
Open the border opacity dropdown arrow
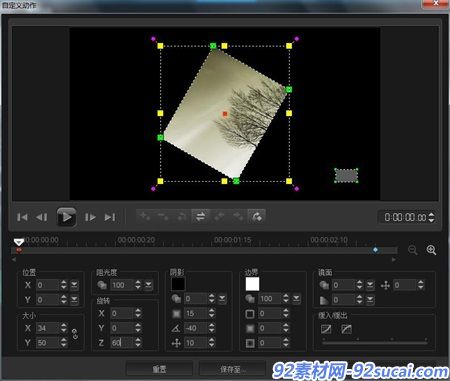point(296,299)
